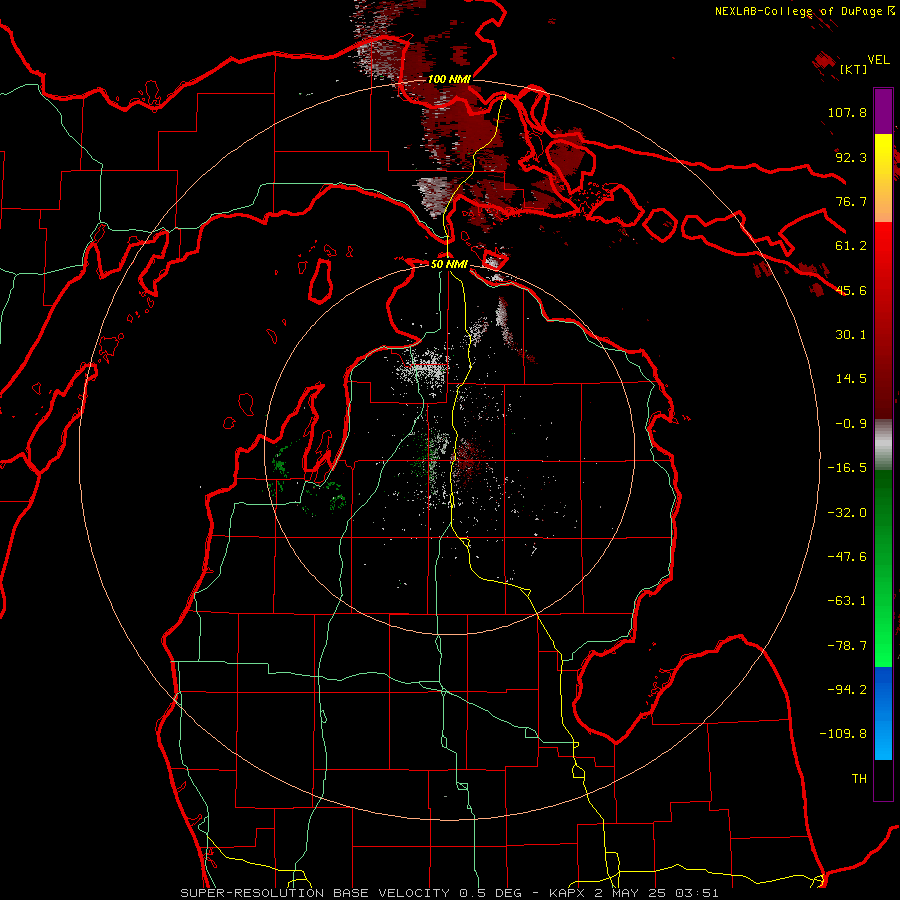Click the -47.6 legend value
The width and height of the screenshot is (900, 900).
[847, 557]
